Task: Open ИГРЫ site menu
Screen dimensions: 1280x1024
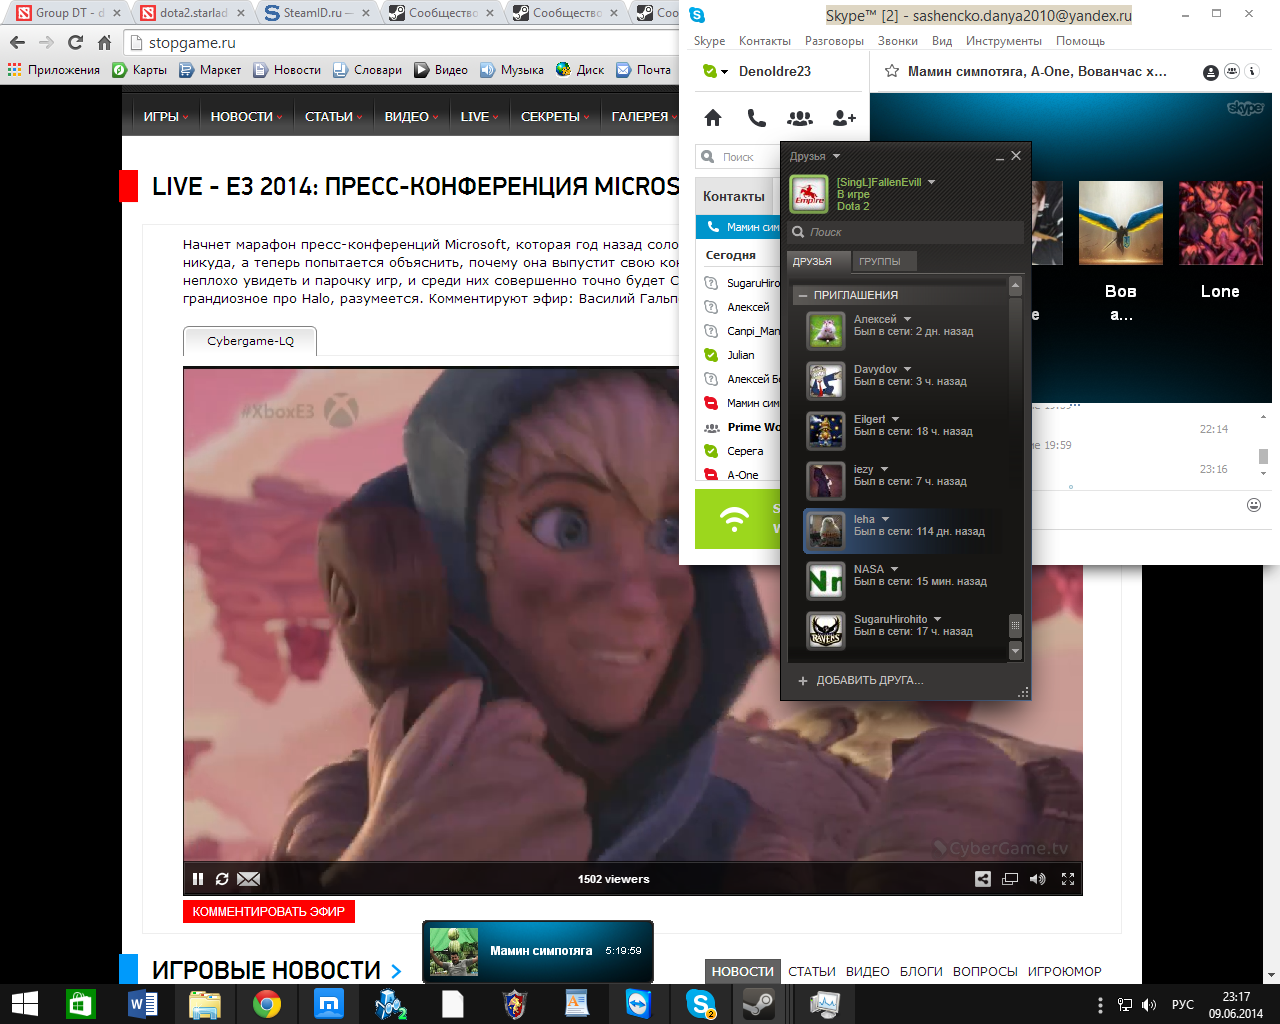Action: (165, 116)
